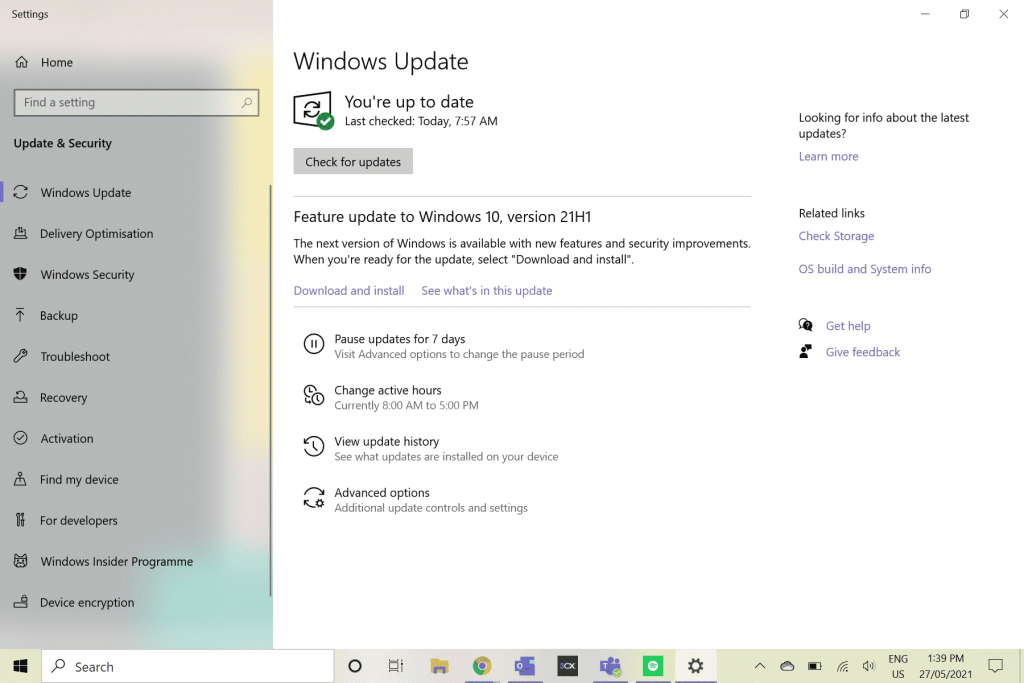The width and height of the screenshot is (1024, 683).
Task: Click OneDrive cloud tray icon
Action: coord(787,666)
